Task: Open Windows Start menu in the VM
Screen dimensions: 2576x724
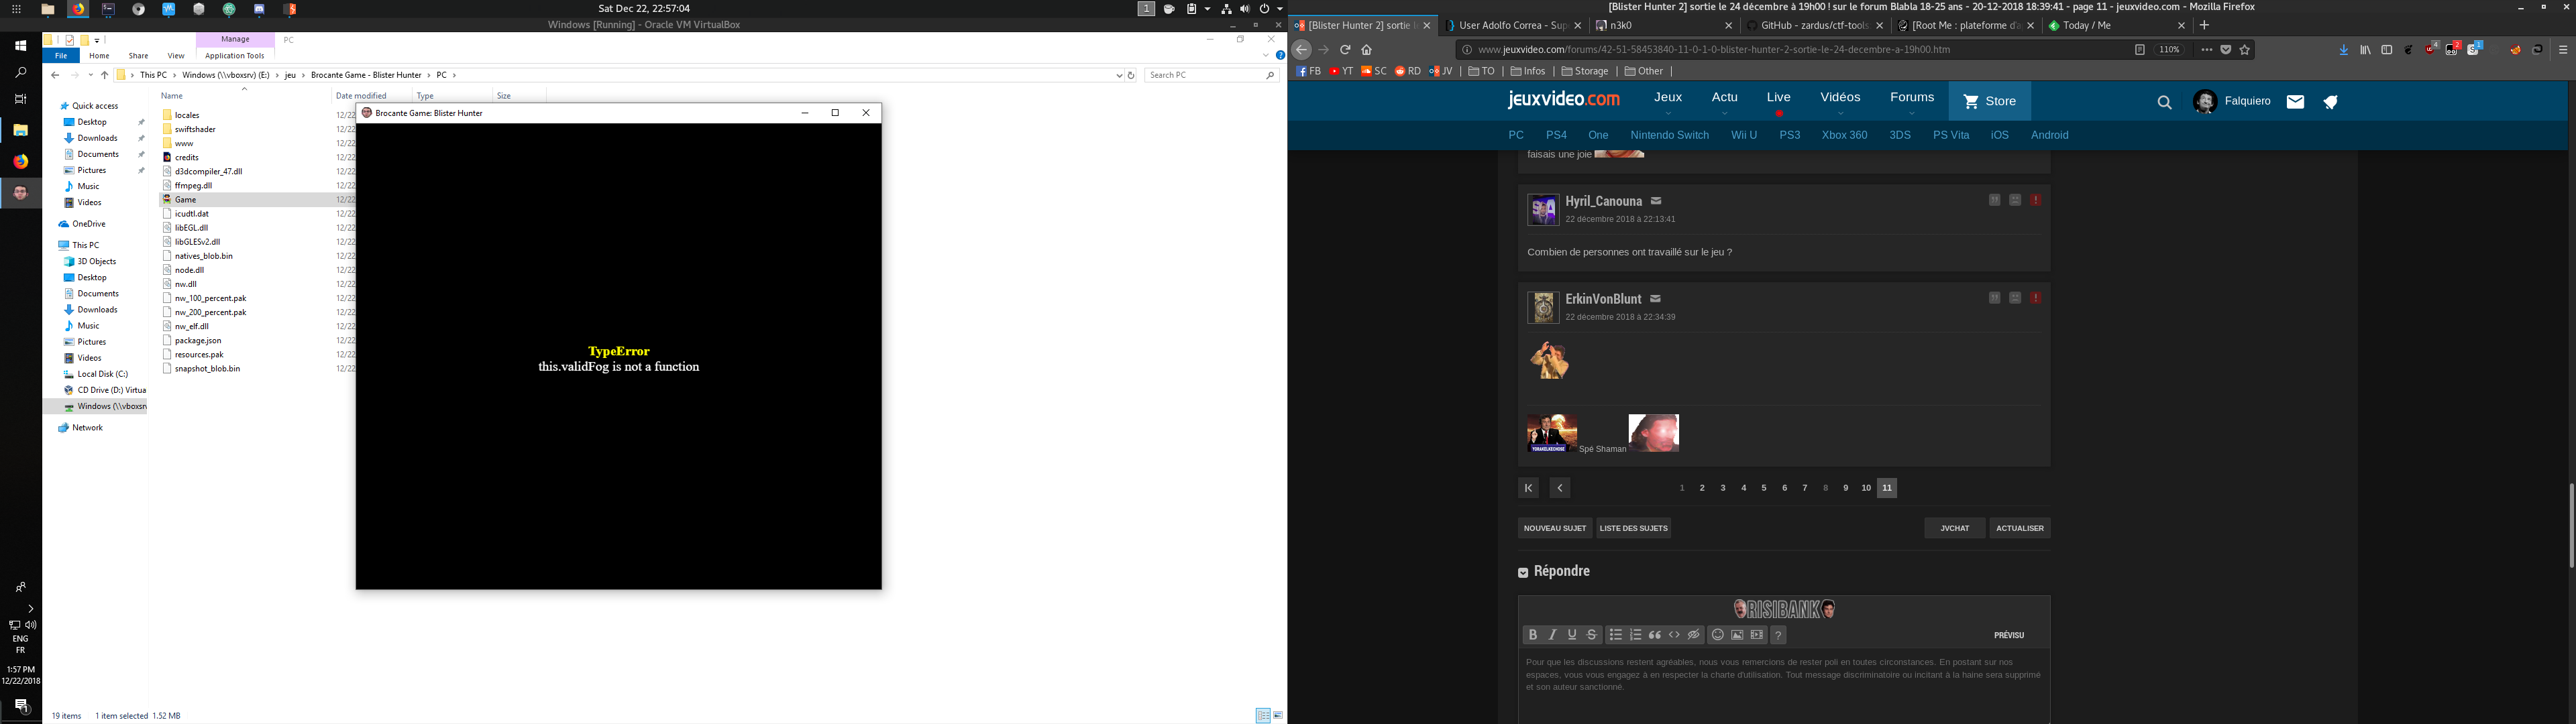Action: (20, 46)
